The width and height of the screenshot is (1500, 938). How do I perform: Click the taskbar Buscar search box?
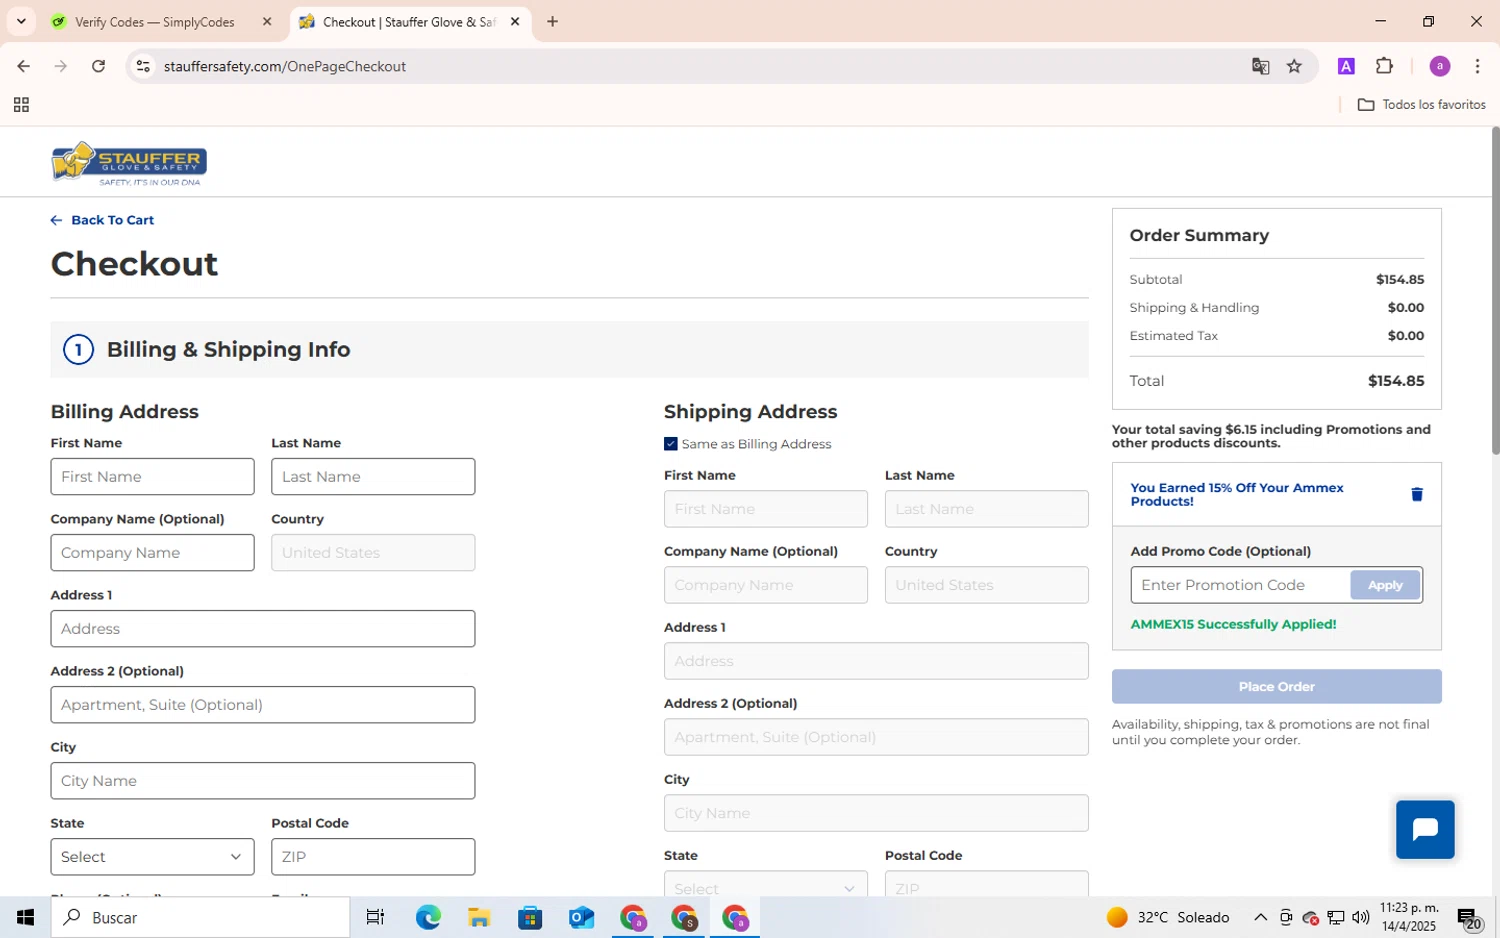pos(200,917)
